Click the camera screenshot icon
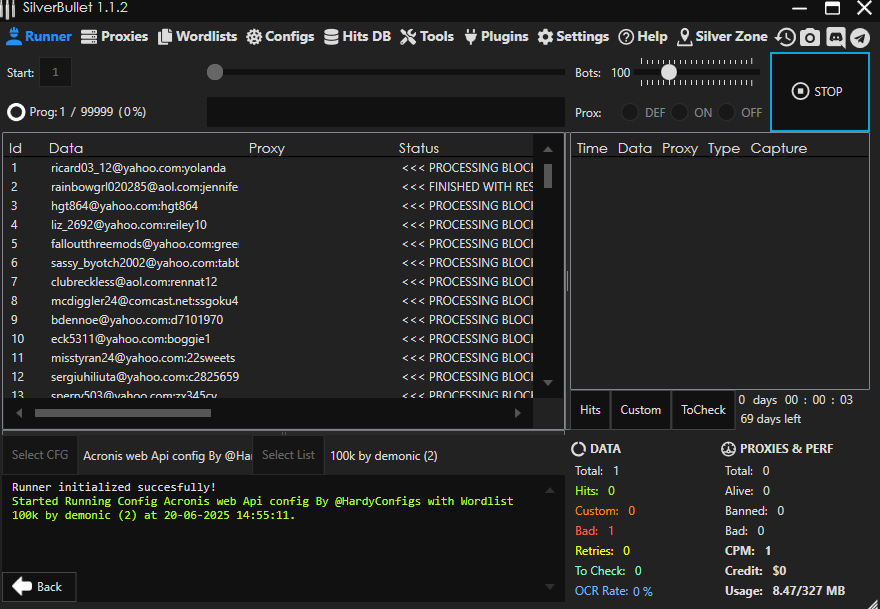Screen dimensions: 880x609 click(810, 38)
